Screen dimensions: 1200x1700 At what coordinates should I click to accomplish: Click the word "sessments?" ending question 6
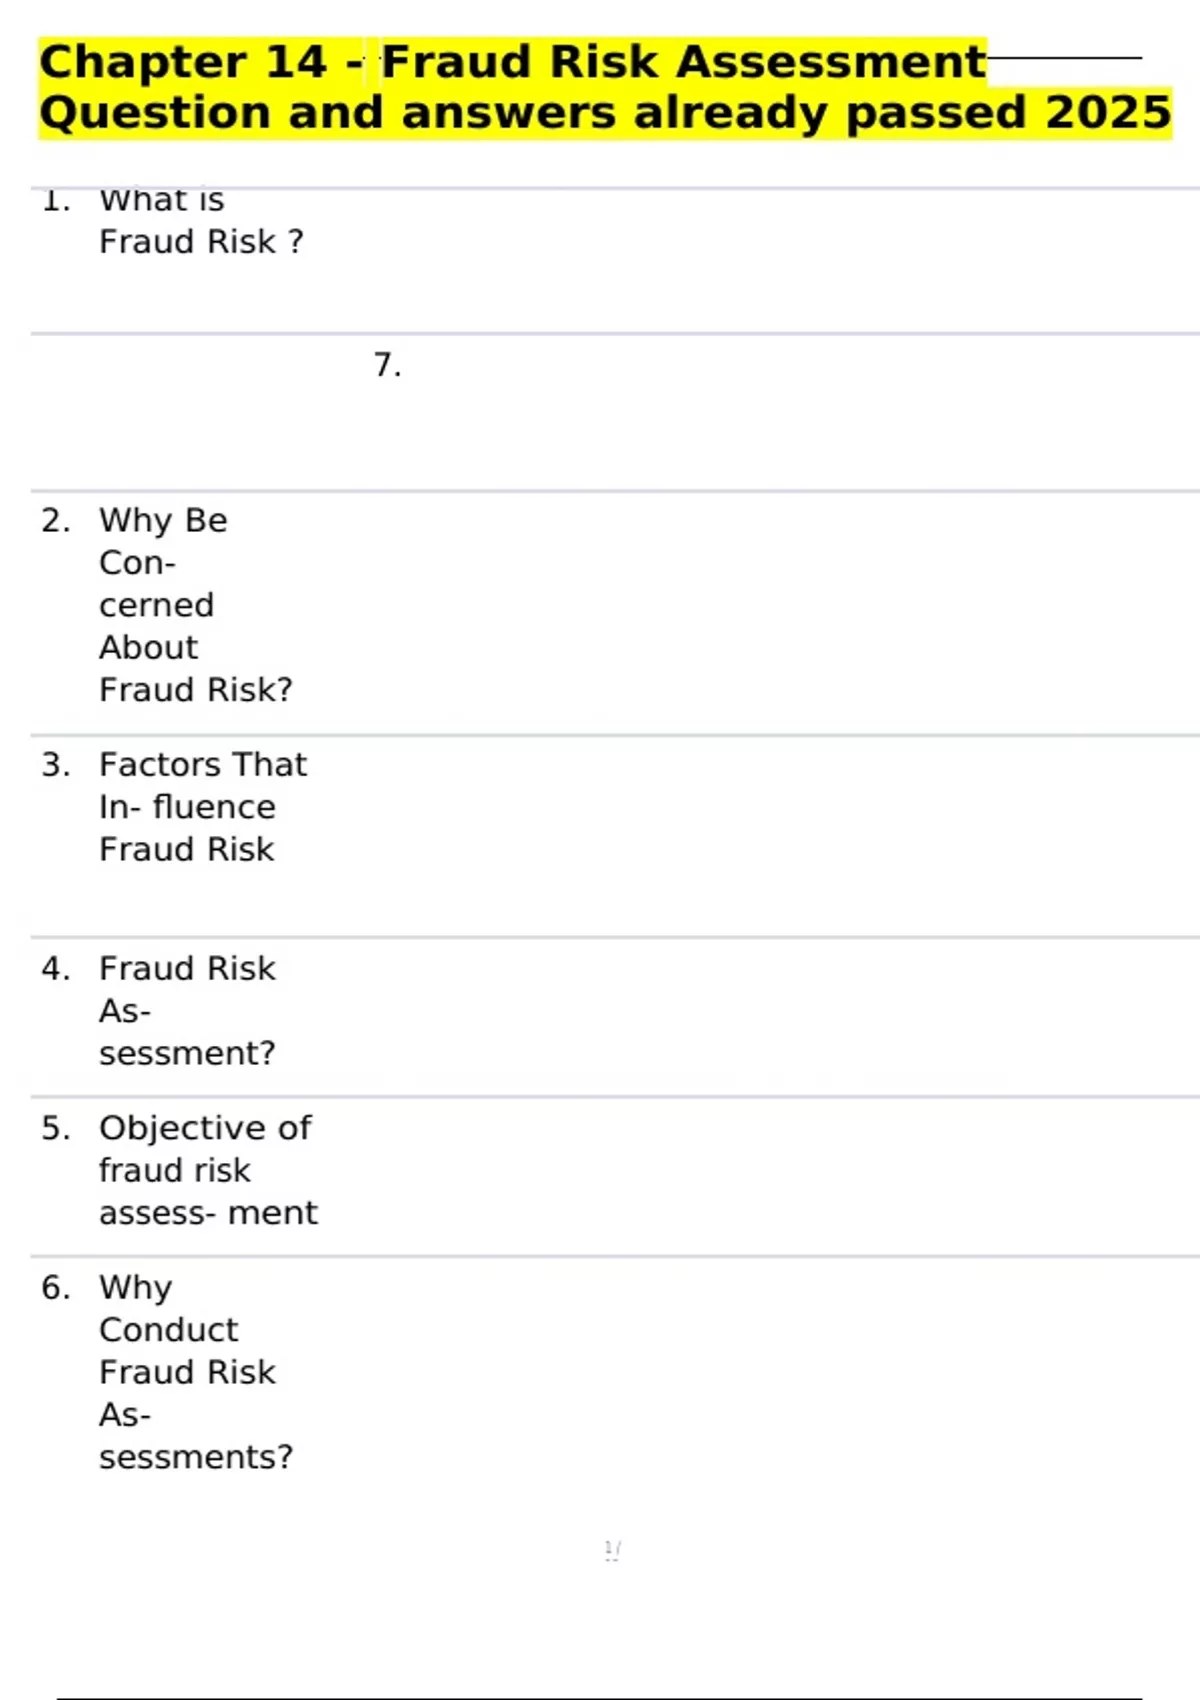pos(196,1458)
